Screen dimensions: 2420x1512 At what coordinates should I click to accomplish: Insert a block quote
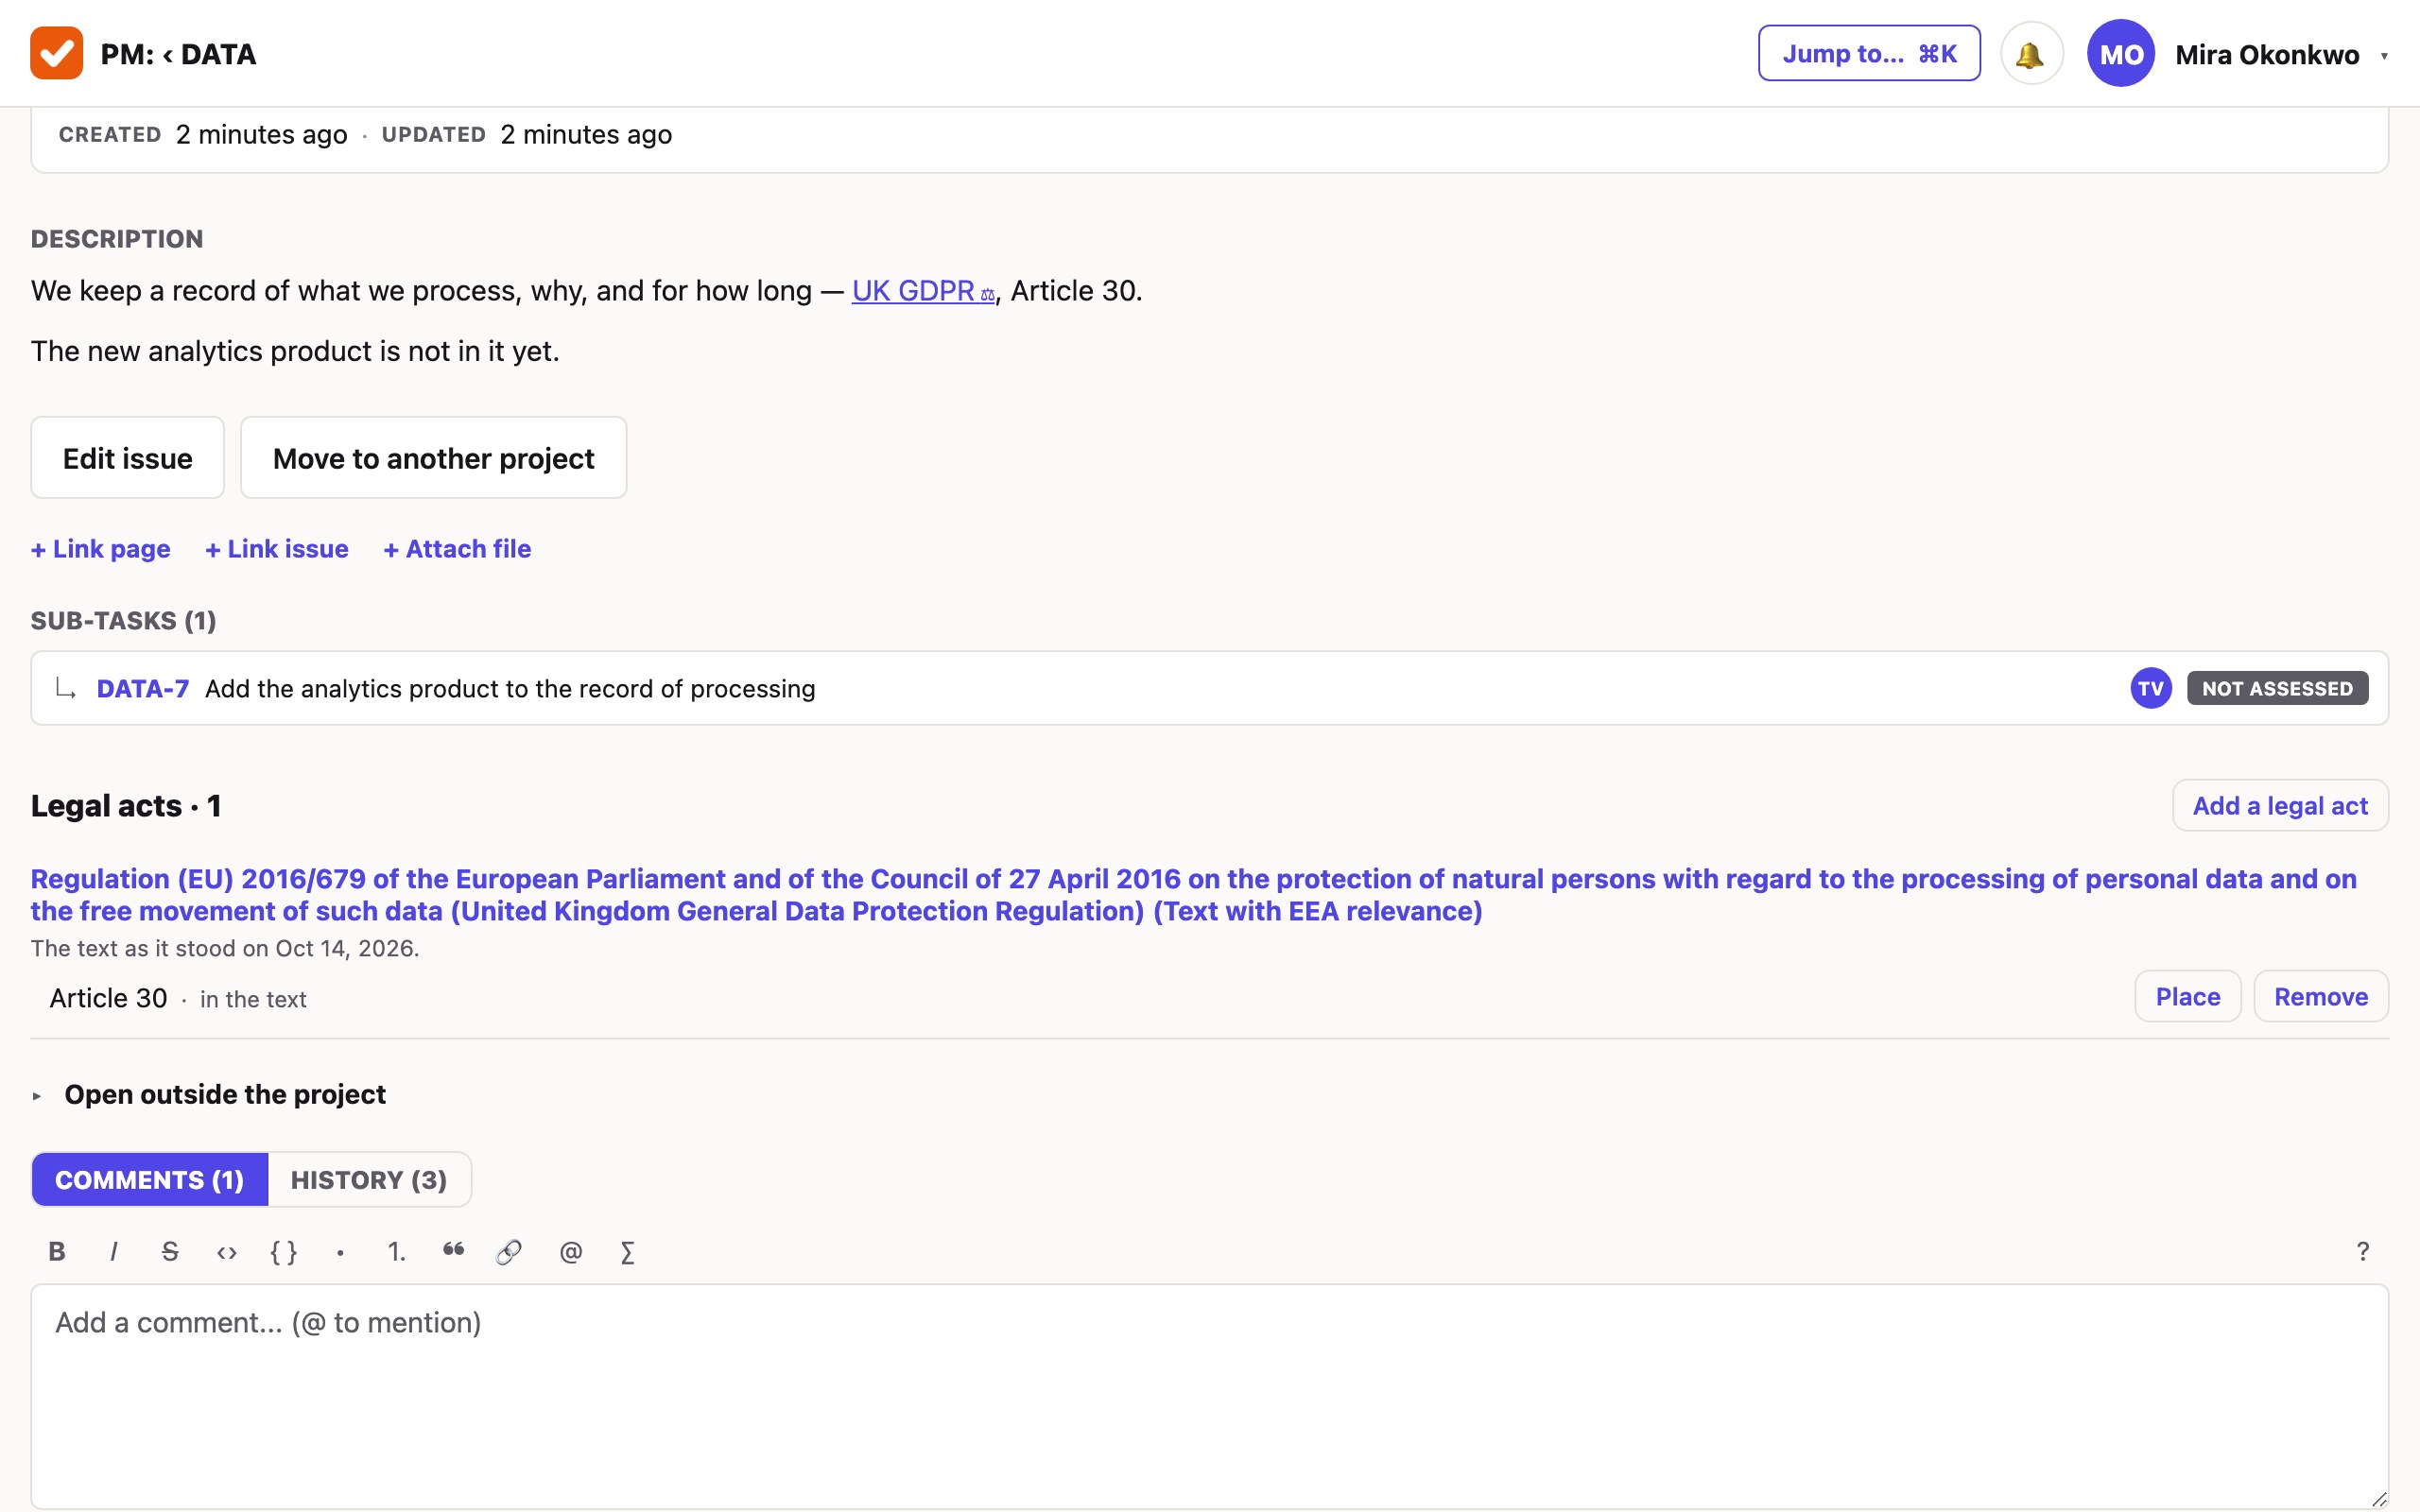click(x=453, y=1251)
